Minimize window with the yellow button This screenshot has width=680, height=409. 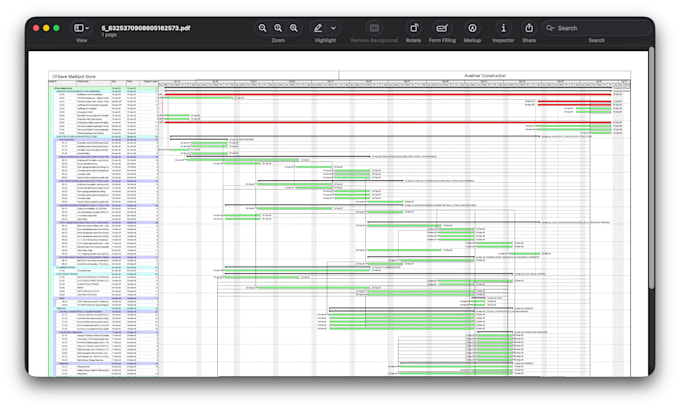click(x=46, y=28)
